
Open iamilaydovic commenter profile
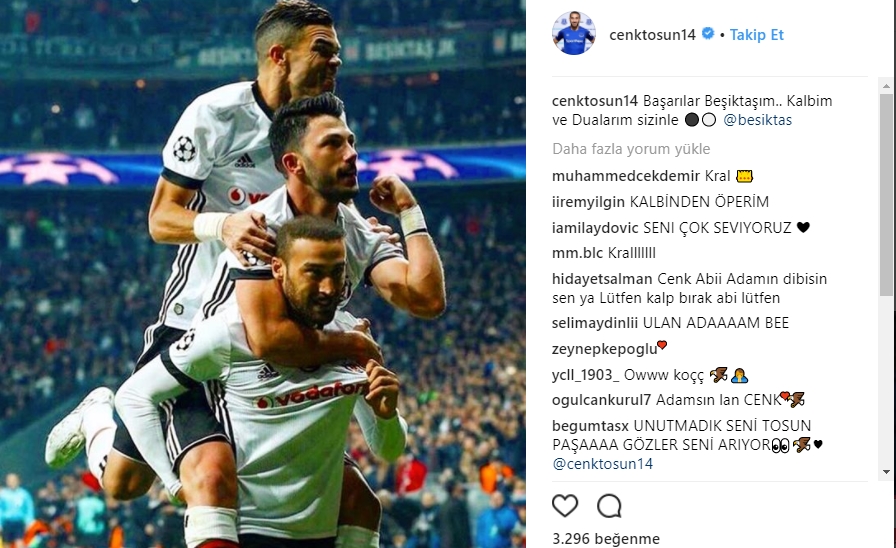pos(595,227)
